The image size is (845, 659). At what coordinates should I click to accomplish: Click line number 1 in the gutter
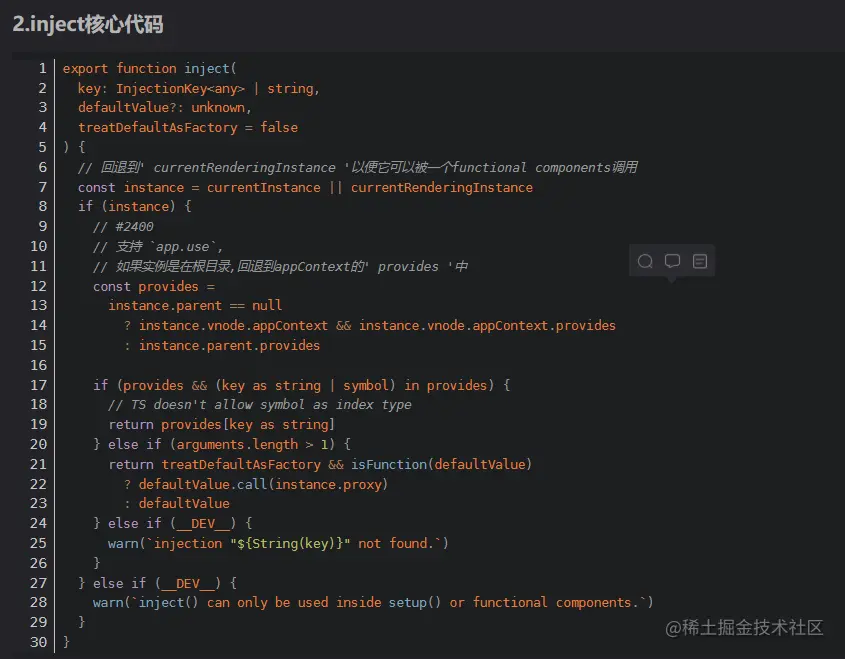pyautogui.click(x=42, y=68)
